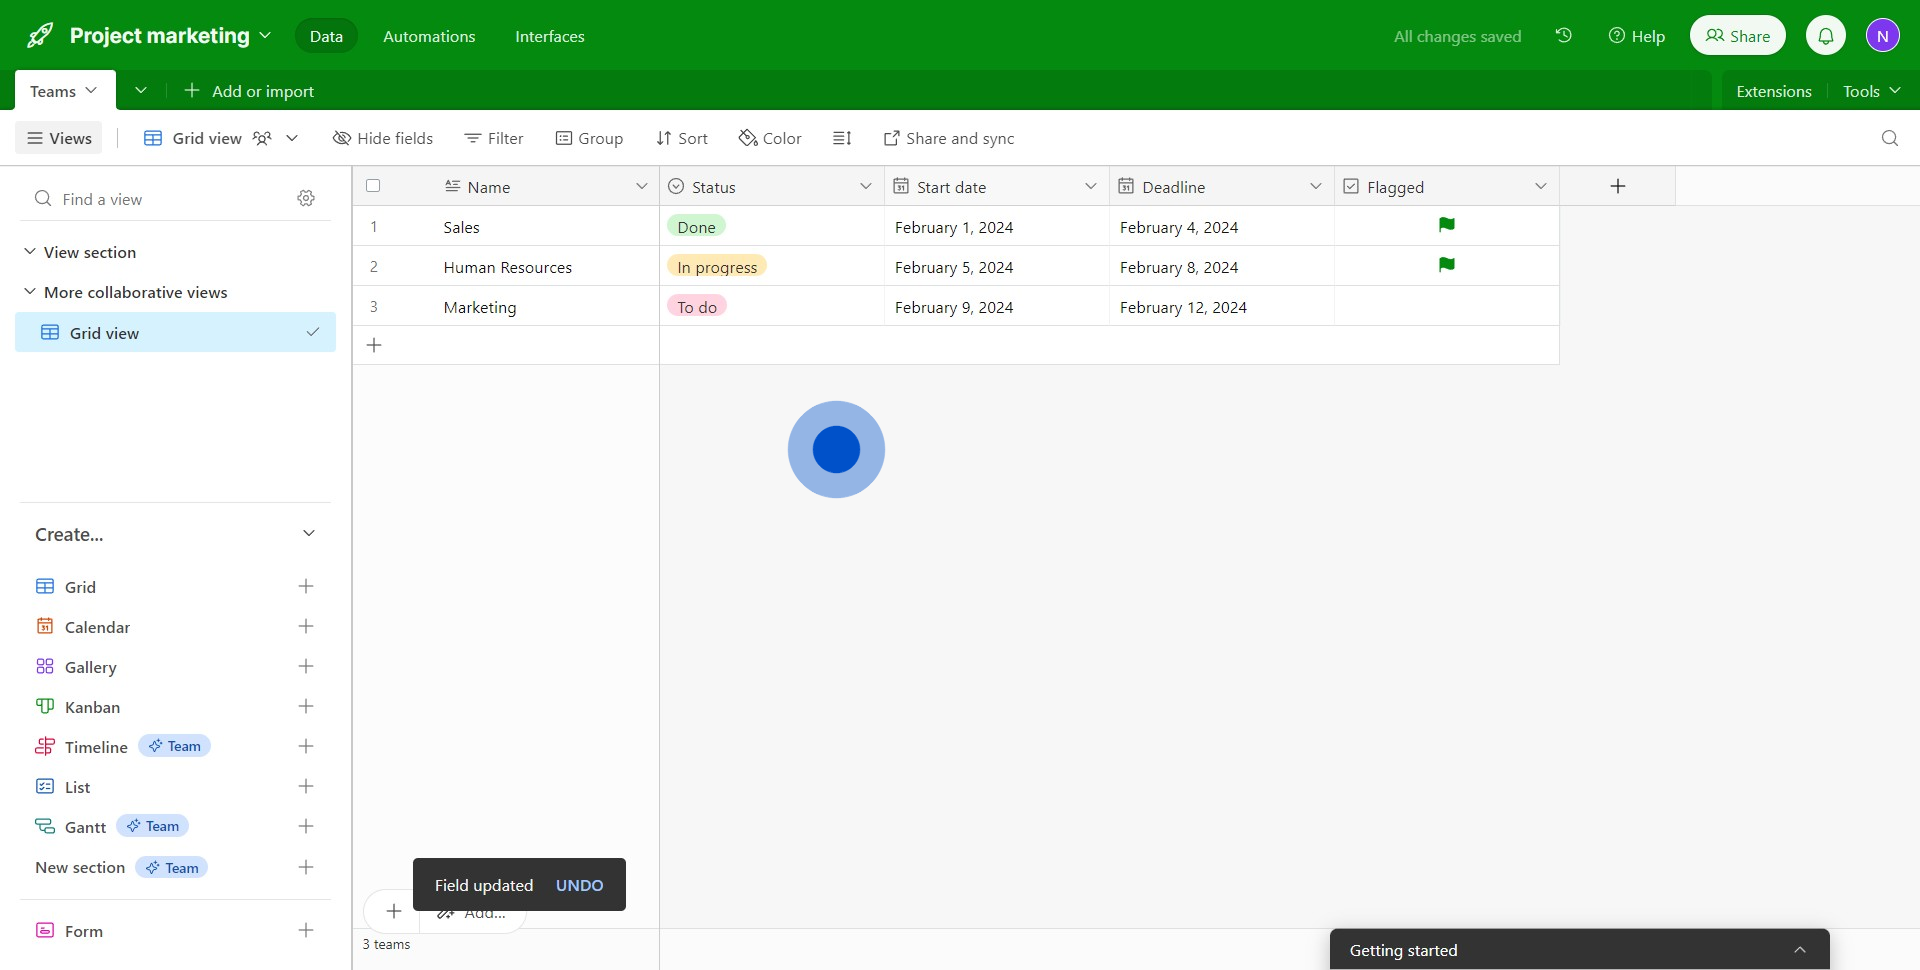Open the notifications bell
This screenshot has height=970, width=1920.
click(x=1826, y=36)
